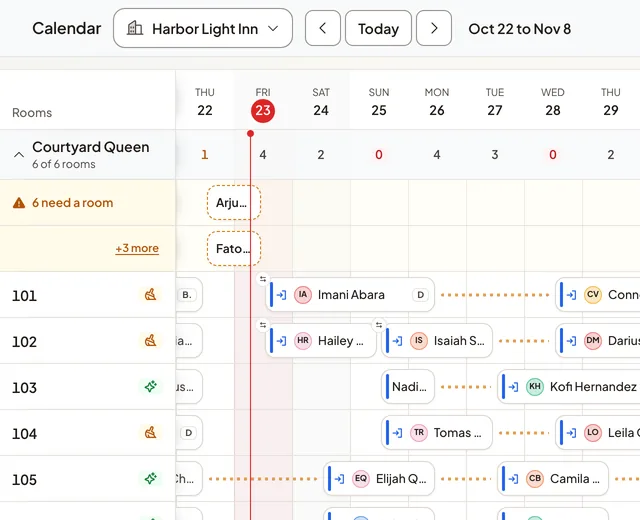Click check-in arrow icon on Tomas booking
This screenshot has height=520, width=640.
[x=397, y=433]
